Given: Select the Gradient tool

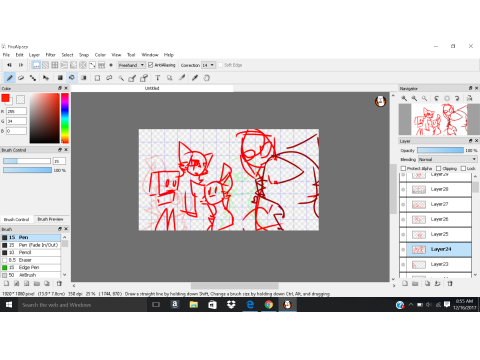Looking at the screenshot, I should 84,78.
